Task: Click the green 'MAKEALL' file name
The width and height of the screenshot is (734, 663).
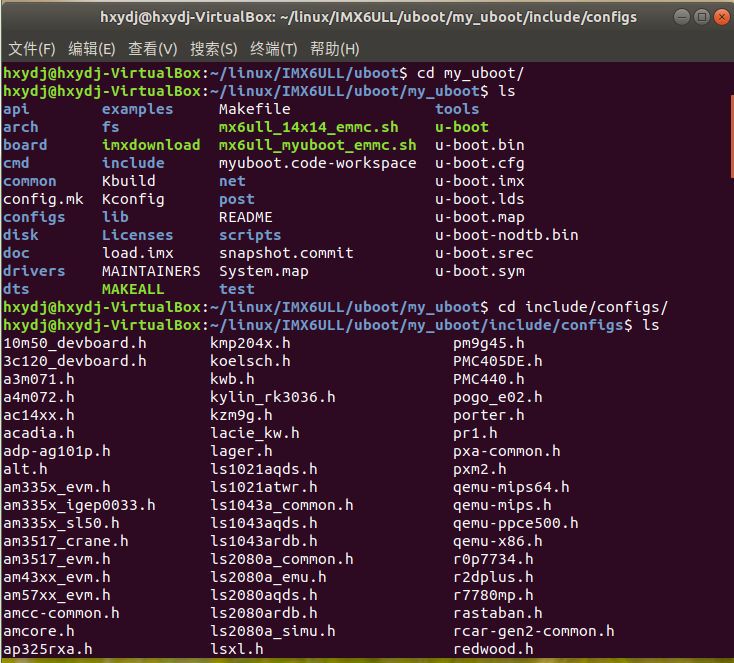Action: (x=133, y=289)
